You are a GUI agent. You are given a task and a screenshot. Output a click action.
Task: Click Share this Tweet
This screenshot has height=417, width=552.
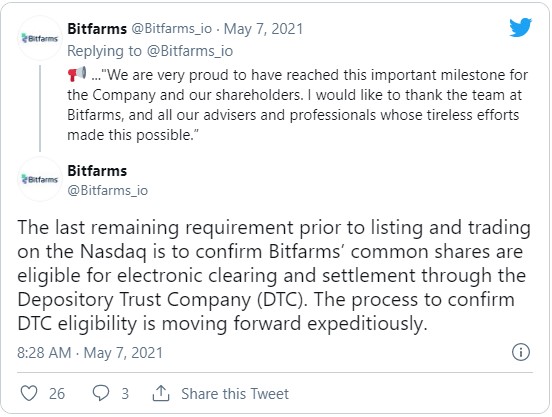(235, 393)
